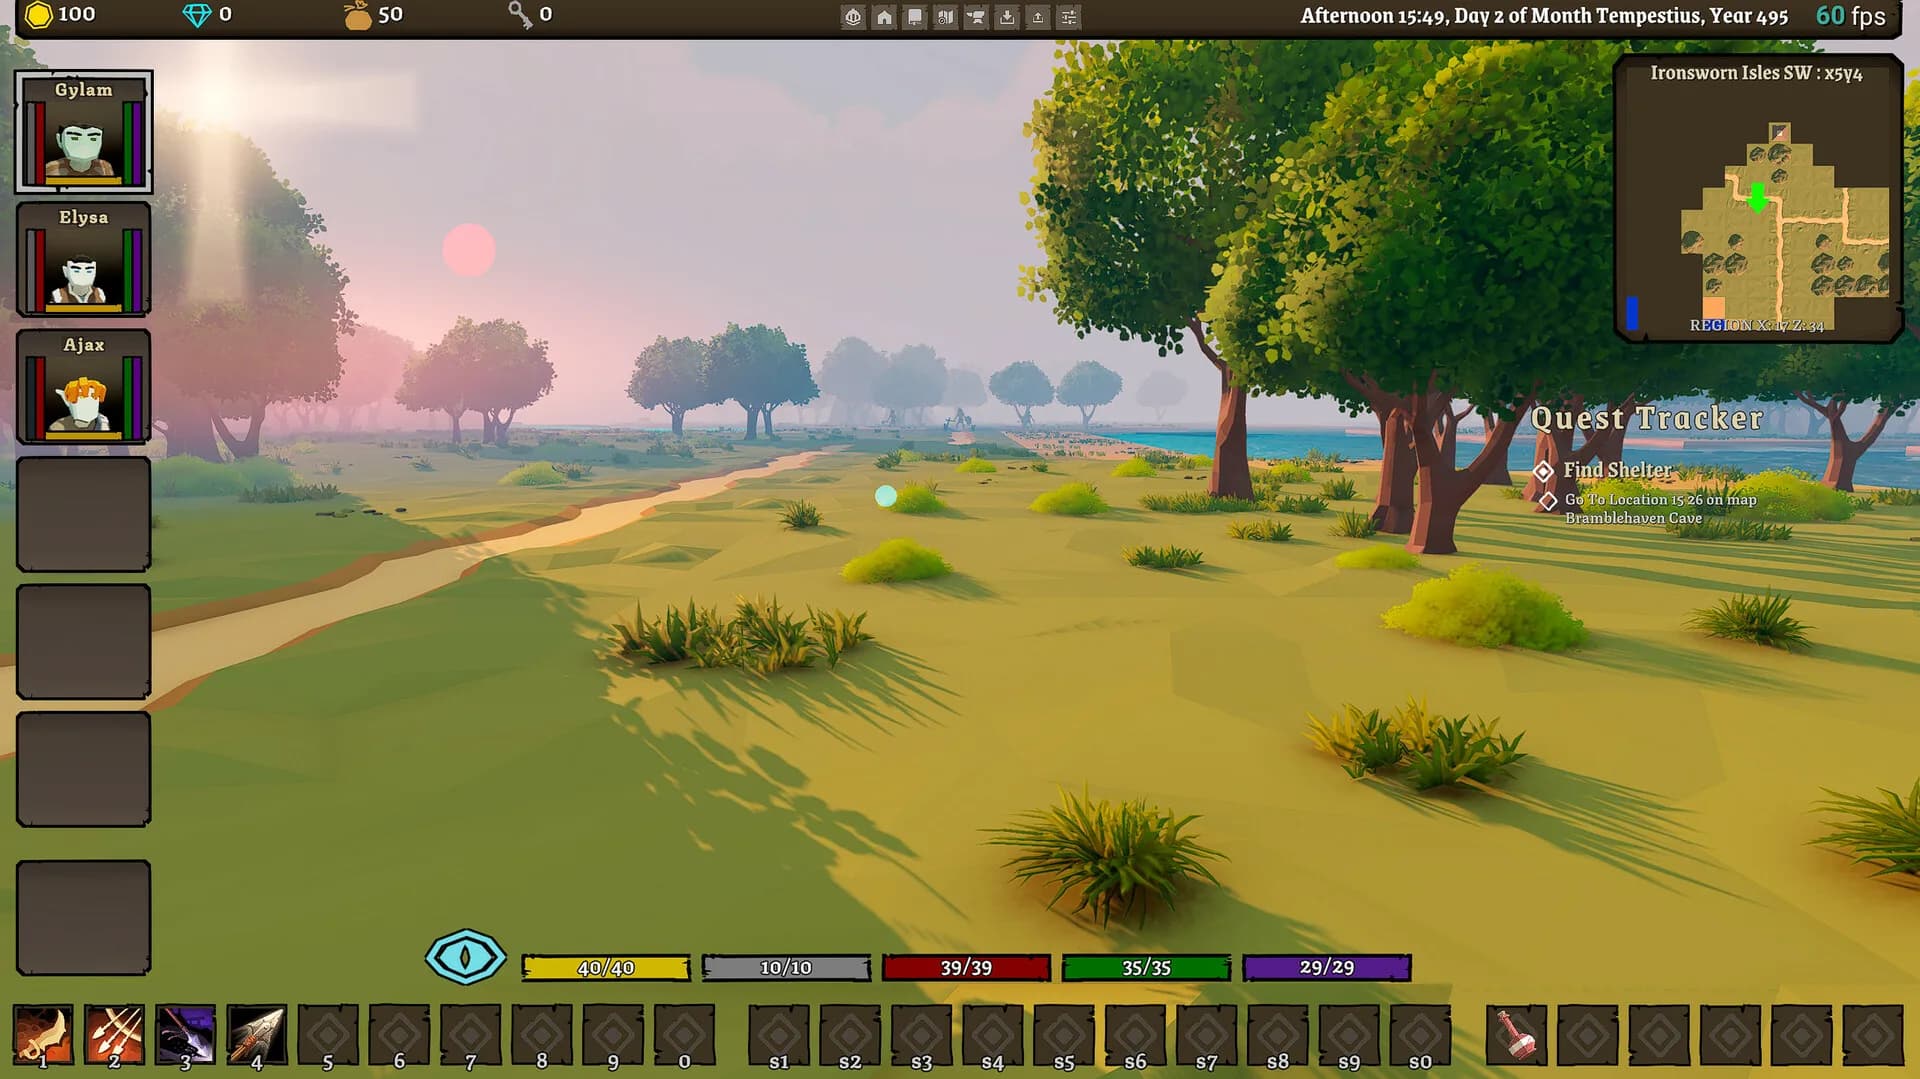The image size is (1920, 1079).
Task: Click the Find Shelter quest entry
Action: [x=1617, y=470]
